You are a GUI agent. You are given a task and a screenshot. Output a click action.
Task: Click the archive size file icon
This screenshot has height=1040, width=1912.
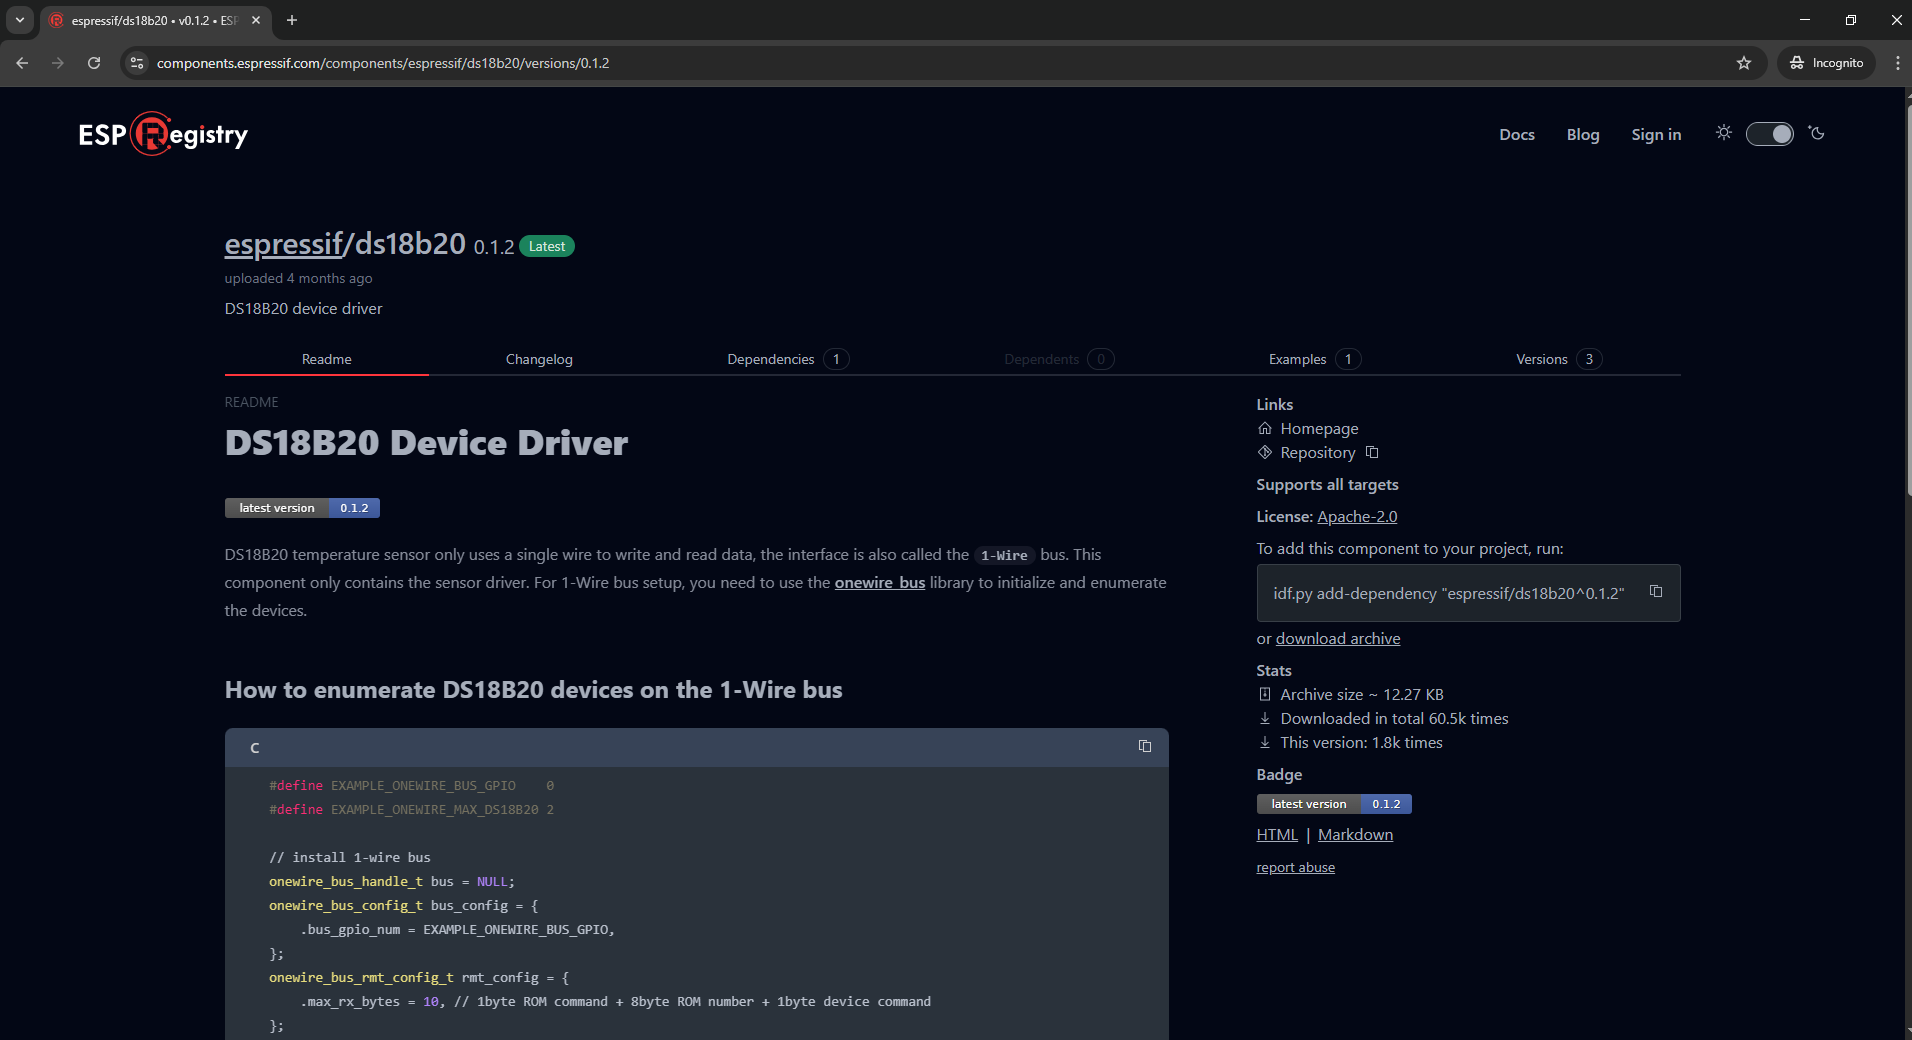click(1265, 694)
